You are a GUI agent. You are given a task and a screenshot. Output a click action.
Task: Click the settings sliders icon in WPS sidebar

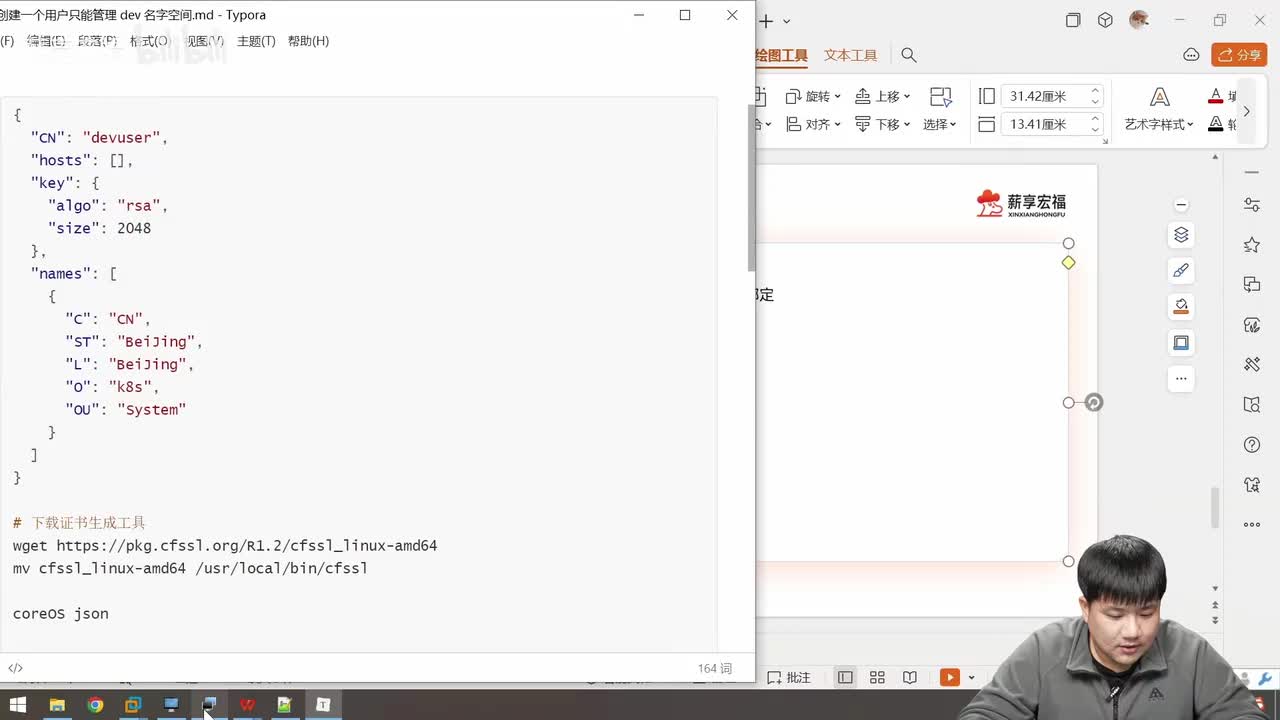(x=1251, y=204)
